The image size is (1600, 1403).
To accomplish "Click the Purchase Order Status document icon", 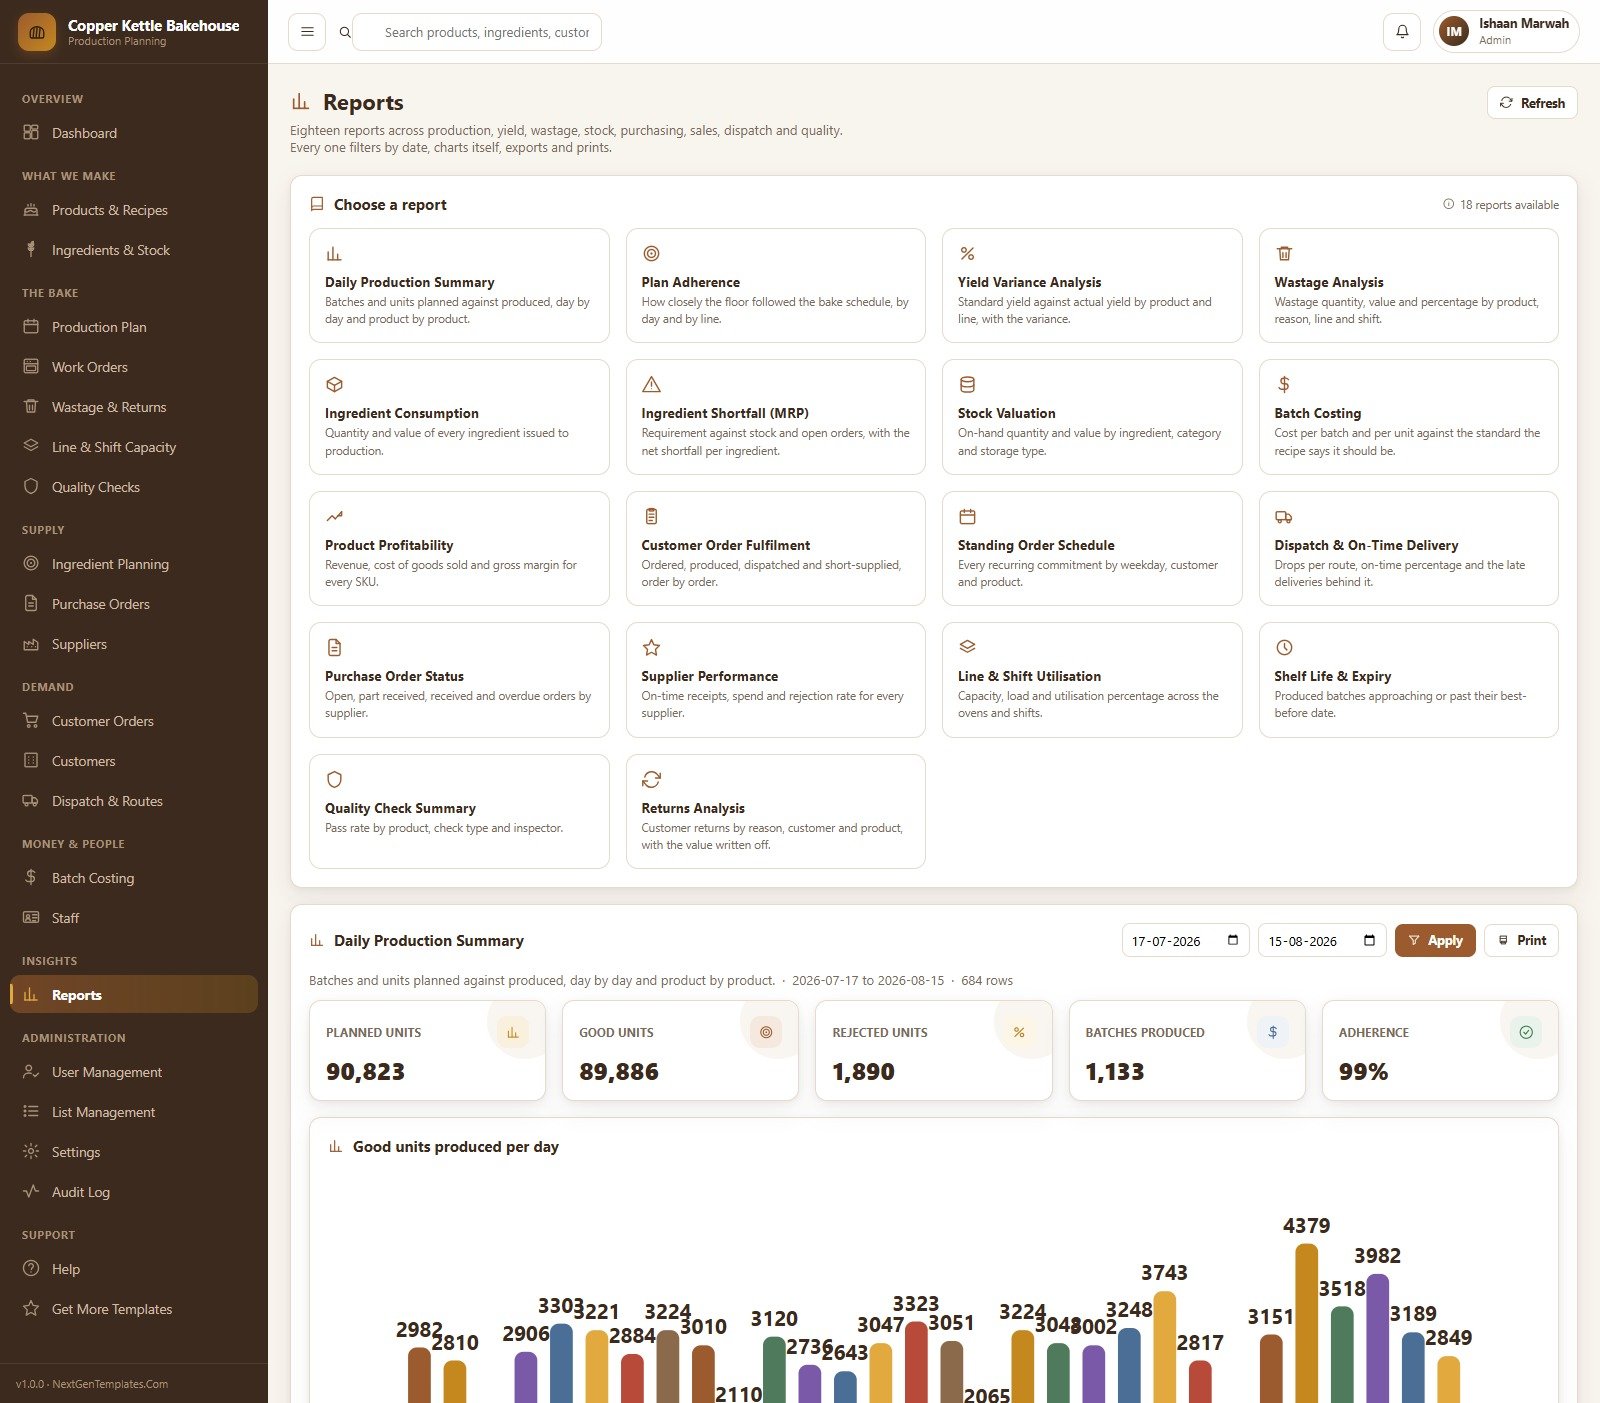I will click(x=334, y=648).
